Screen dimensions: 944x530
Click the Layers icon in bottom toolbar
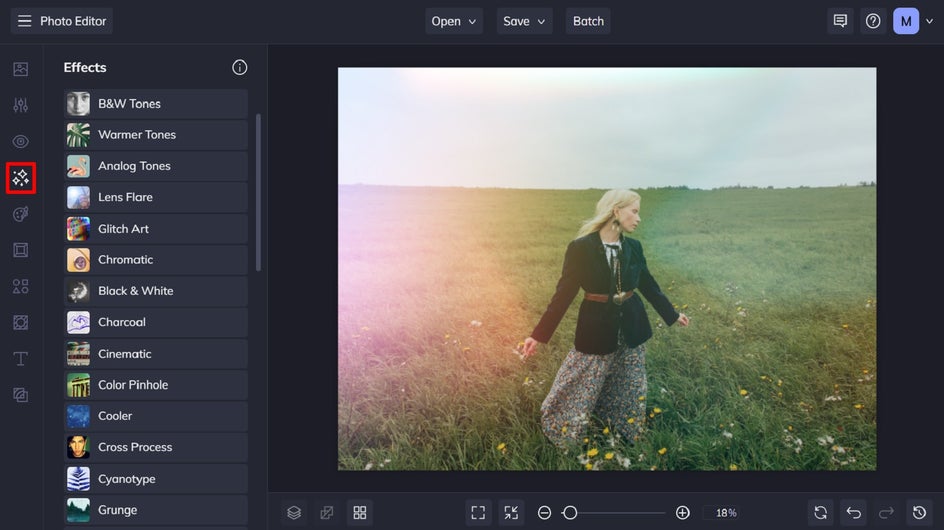click(x=294, y=513)
